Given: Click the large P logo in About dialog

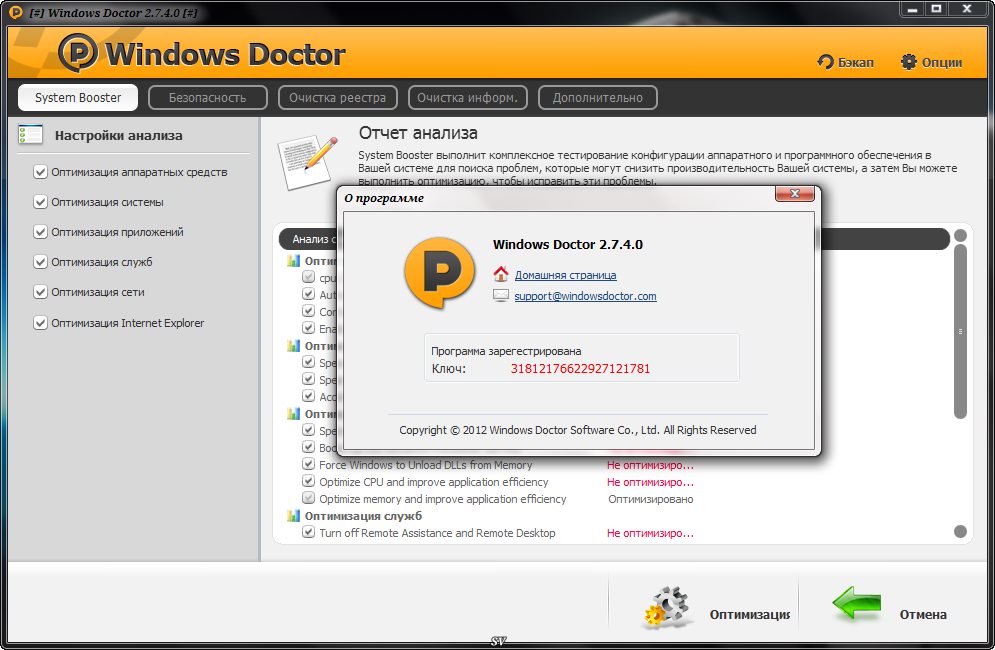Looking at the screenshot, I should coord(439,273).
